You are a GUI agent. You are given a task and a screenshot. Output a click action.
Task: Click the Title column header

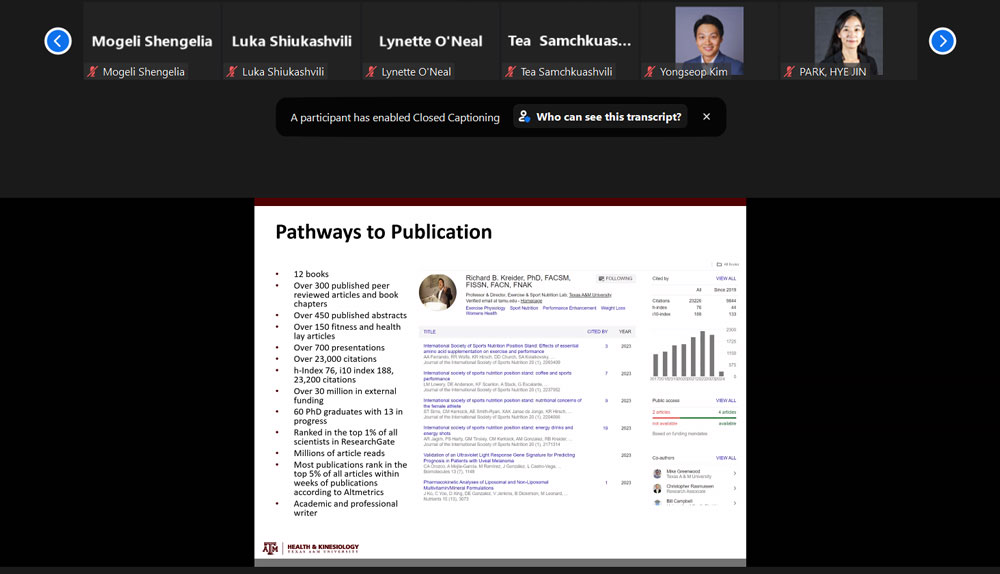pyautogui.click(x=430, y=331)
